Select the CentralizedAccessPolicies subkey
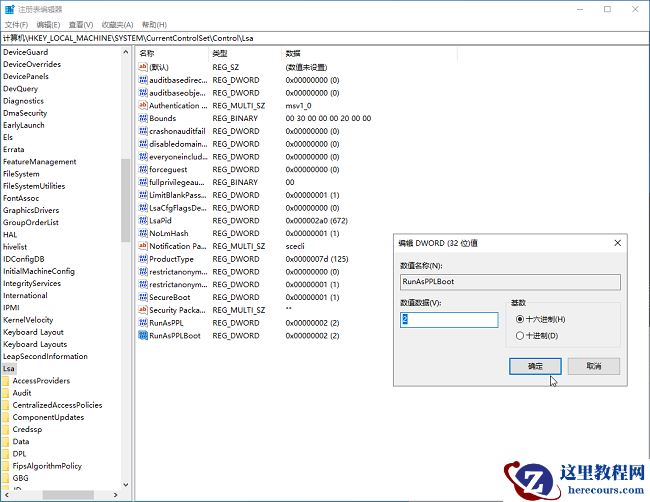The width and height of the screenshot is (650, 502). pos(57,405)
